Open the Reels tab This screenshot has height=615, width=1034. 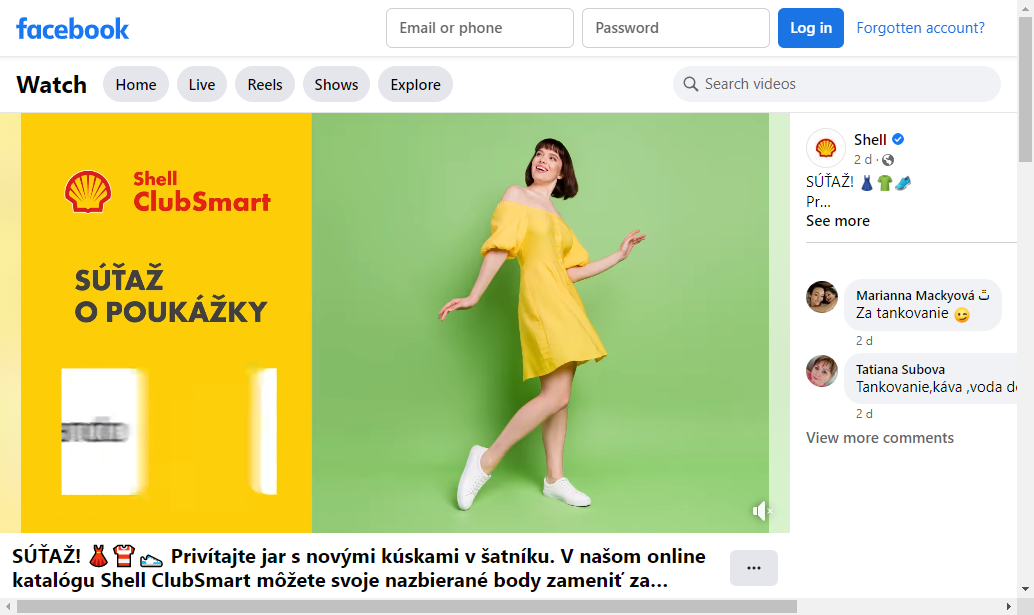click(265, 84)
